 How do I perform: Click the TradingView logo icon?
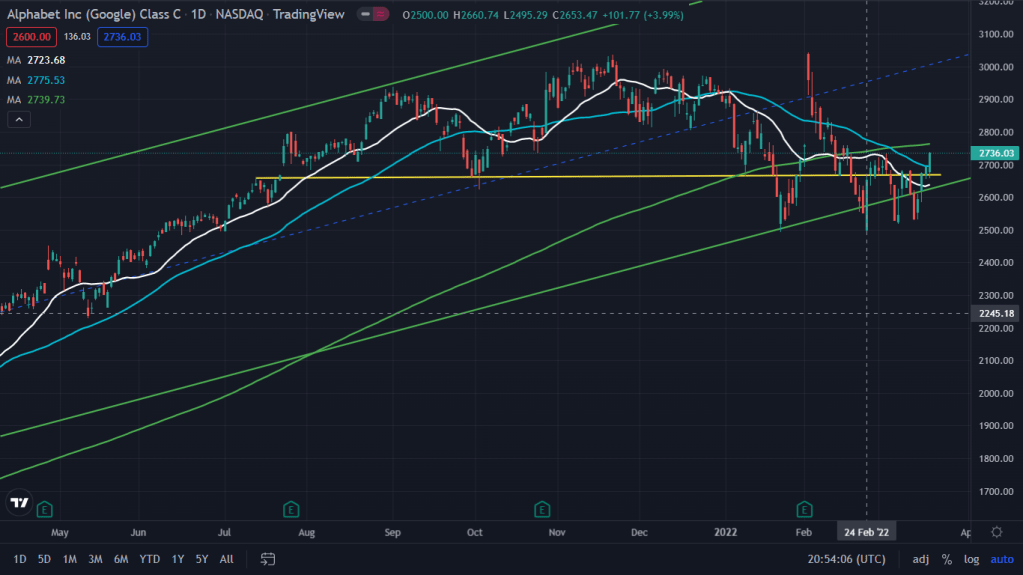tap(18, 503)
